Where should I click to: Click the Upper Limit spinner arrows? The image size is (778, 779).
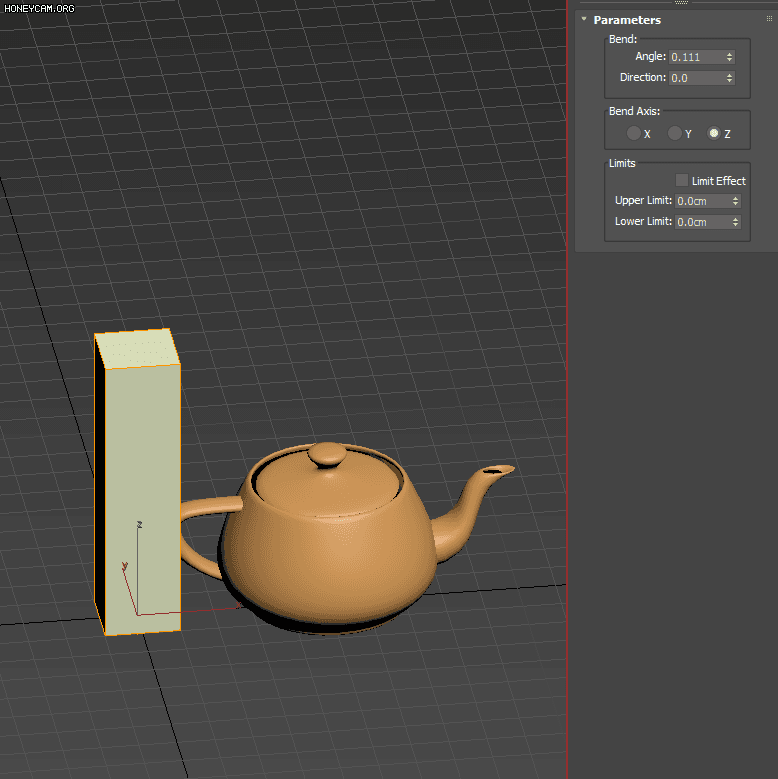(736, 201)
